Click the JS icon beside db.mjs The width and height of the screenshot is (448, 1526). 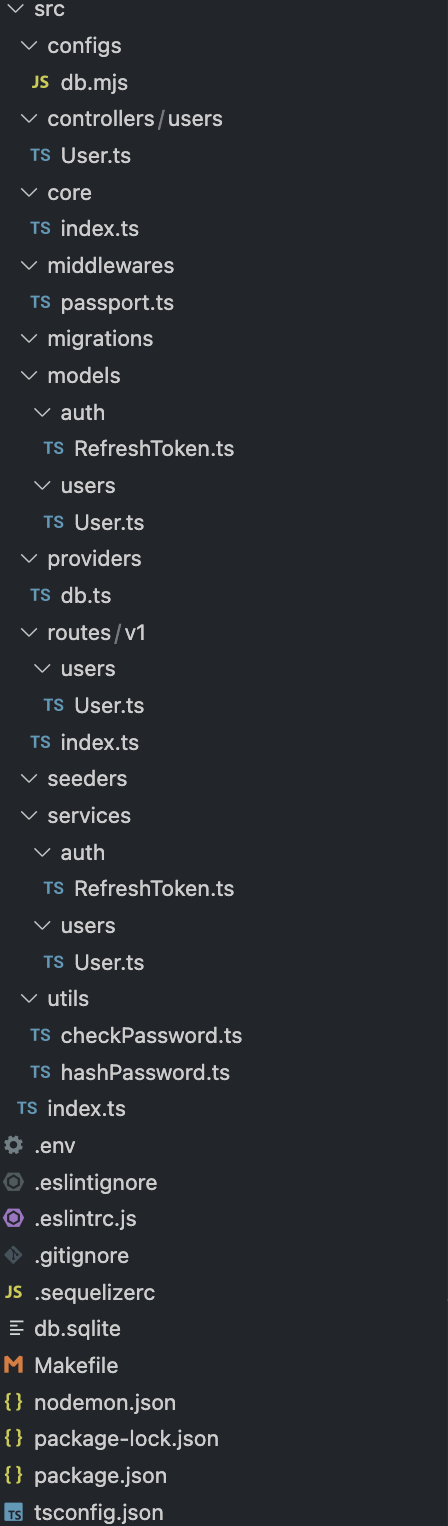click(40, 82)
